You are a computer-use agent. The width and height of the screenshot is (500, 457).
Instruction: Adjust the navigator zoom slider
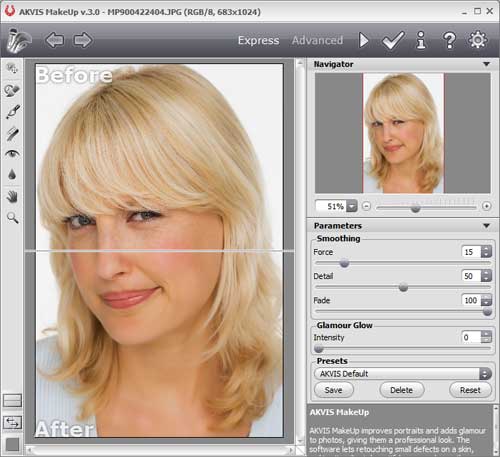pyautogui.click(x=415, y=208)
